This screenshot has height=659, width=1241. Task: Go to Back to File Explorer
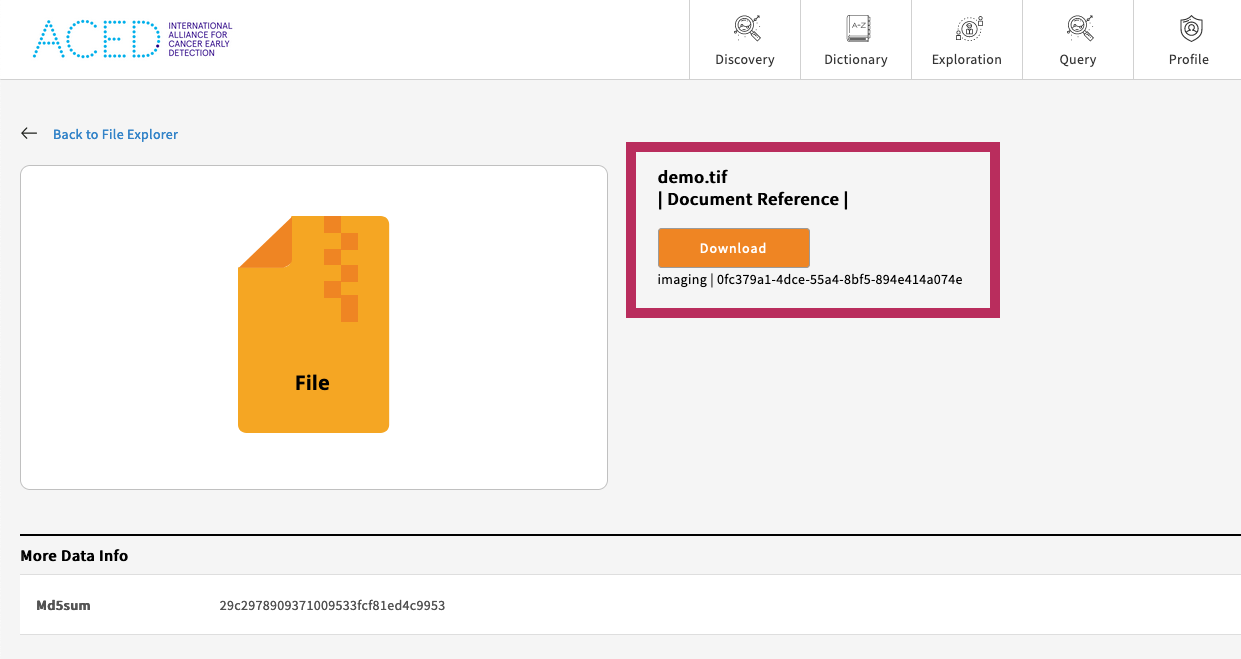pos(115,134)
